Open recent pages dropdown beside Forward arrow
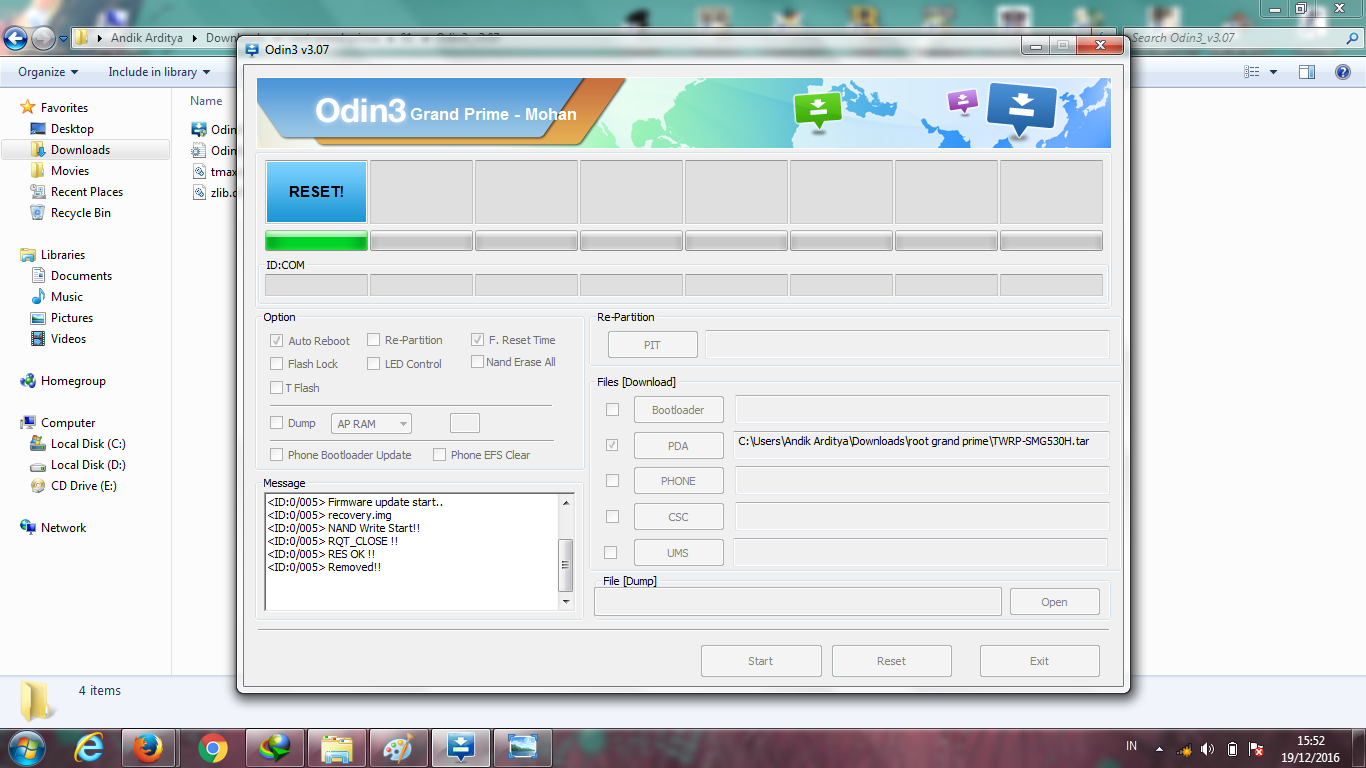 click(63, 39)
